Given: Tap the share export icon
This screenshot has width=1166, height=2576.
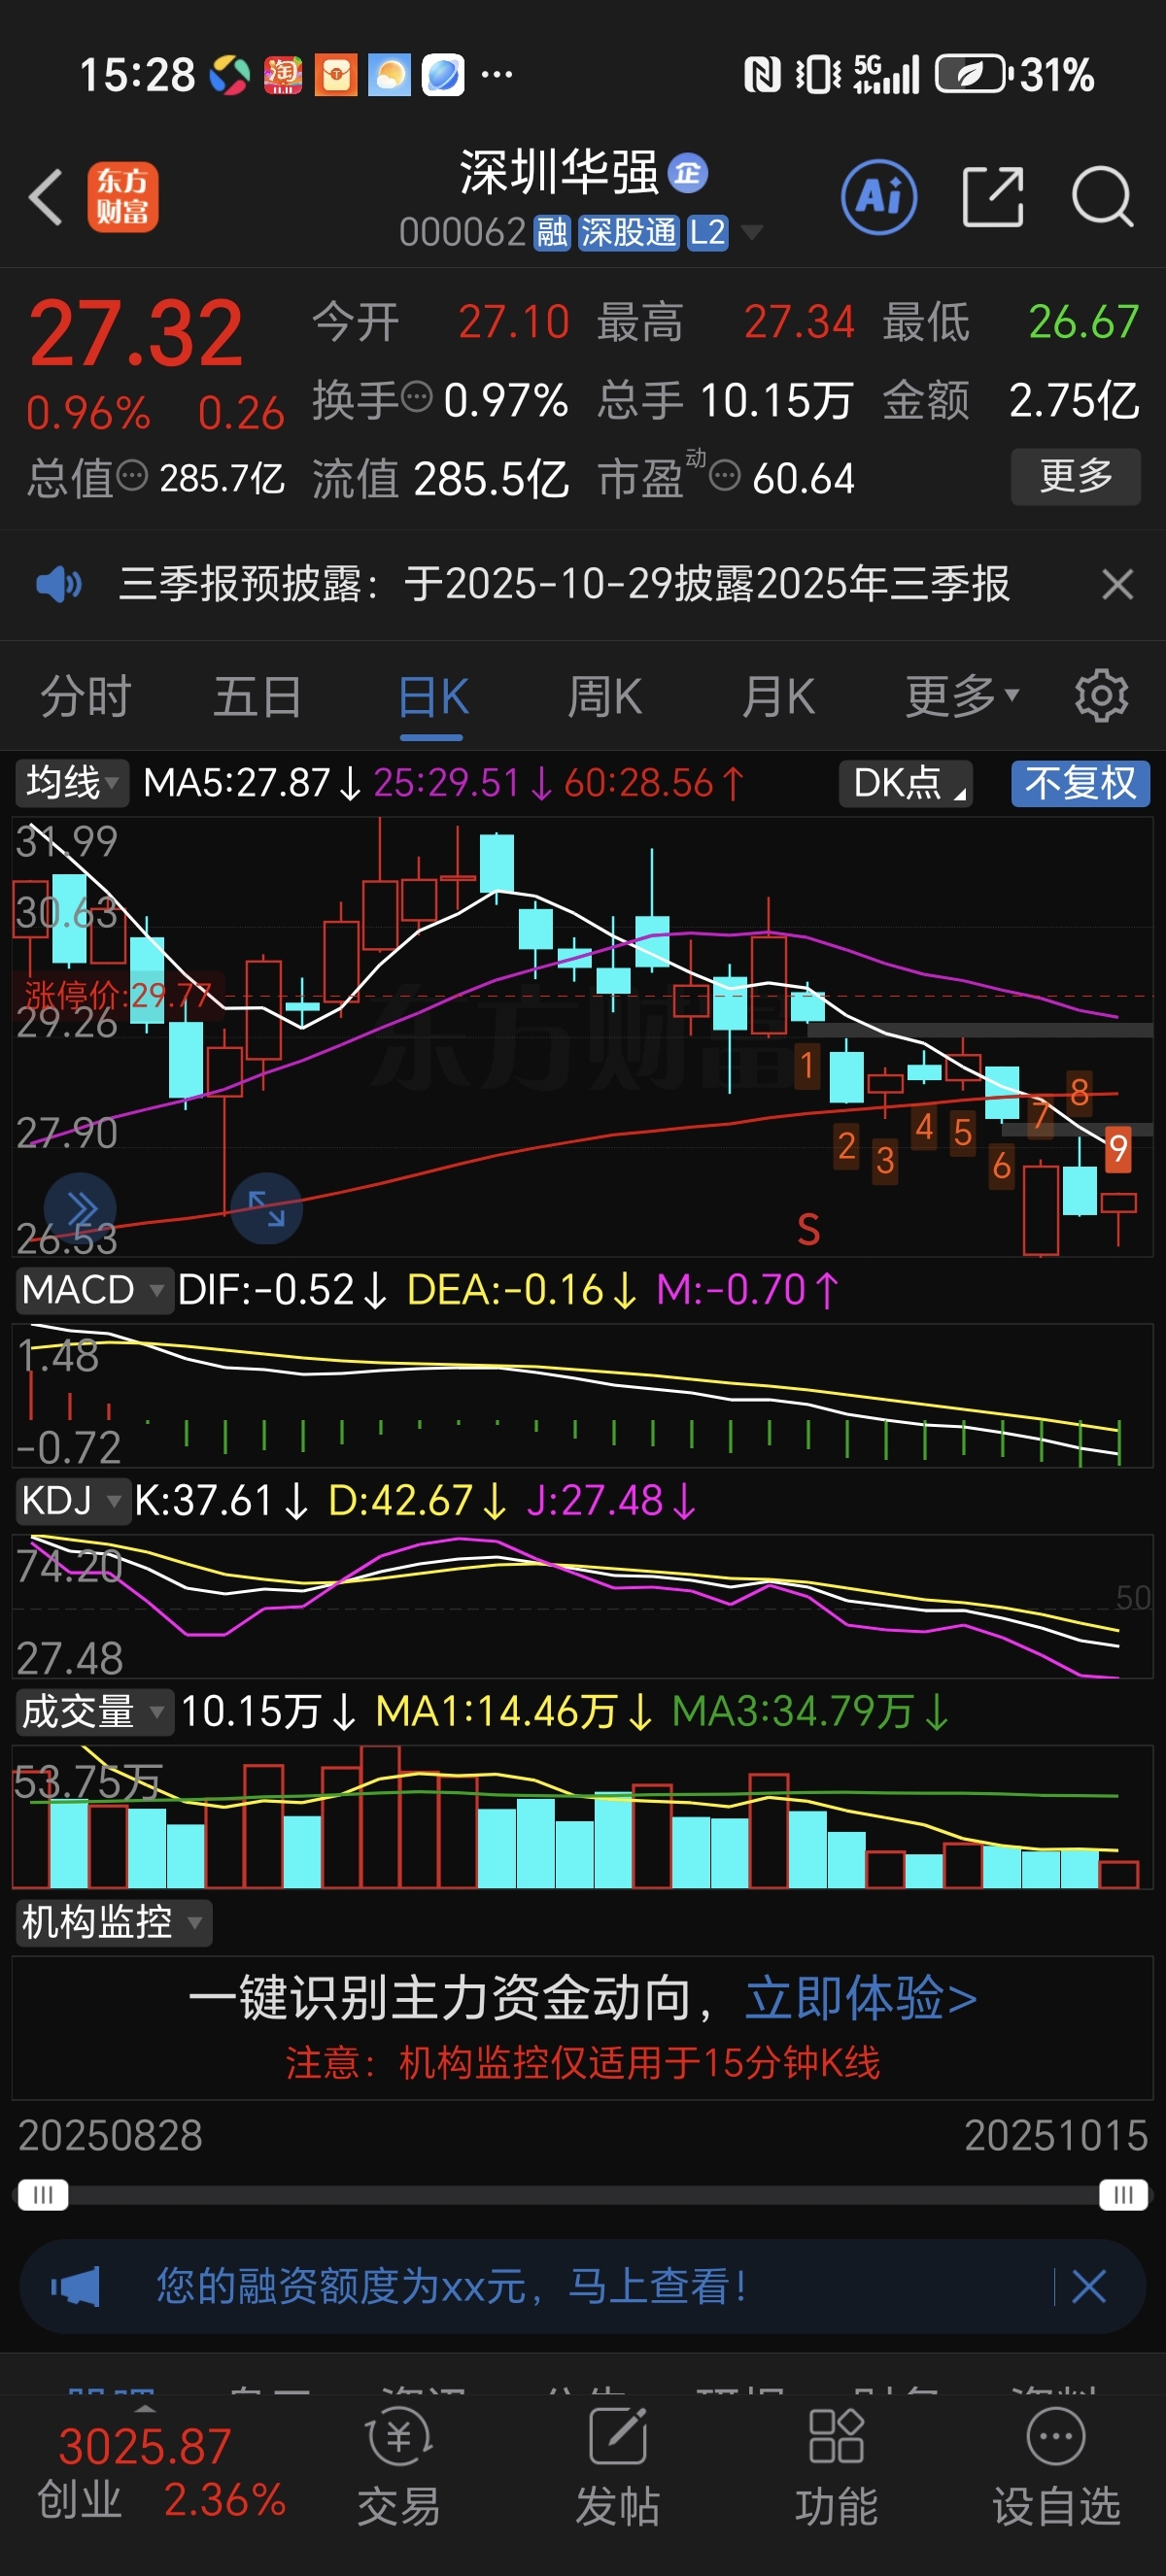Looking at the screenshot, I should coord(992,197).
